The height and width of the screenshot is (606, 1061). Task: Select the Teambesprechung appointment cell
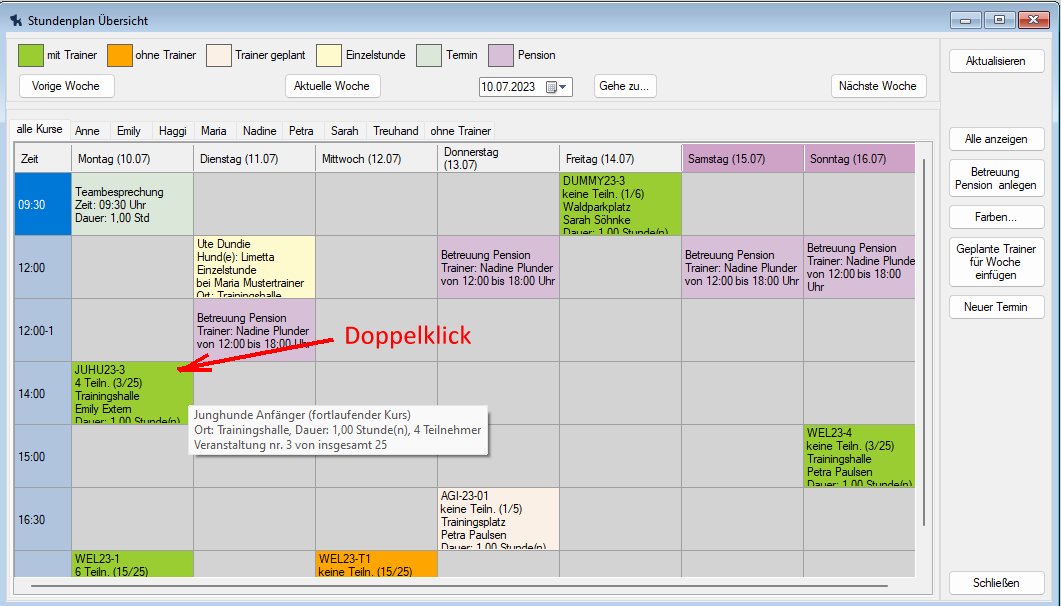pyautogui.click(x=132, y=203)
